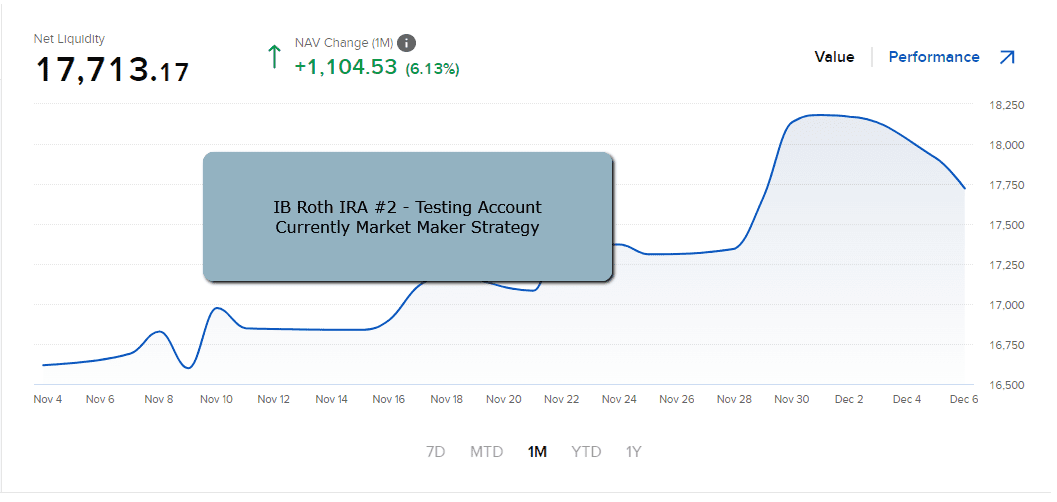The height and width of the screenshot is (502, 1057).
Task: Select the 7D time range
Action: 436,452
